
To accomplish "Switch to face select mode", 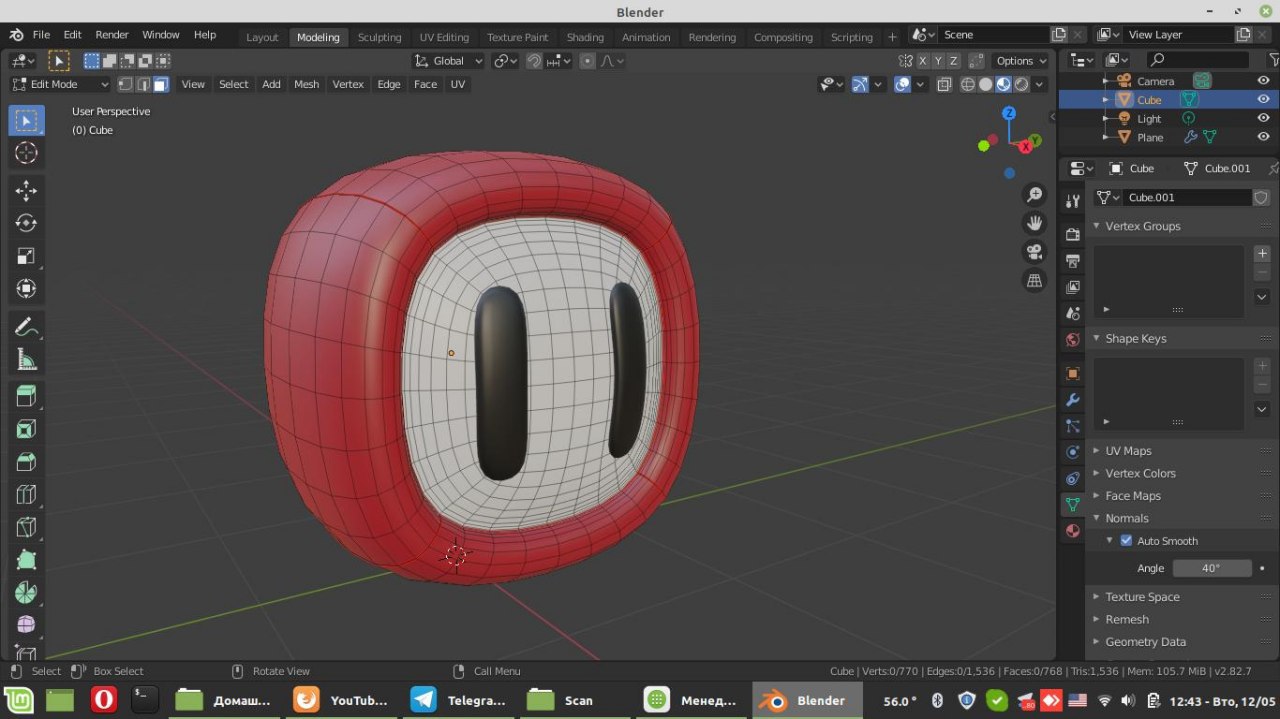I will [x=161, y=84].
